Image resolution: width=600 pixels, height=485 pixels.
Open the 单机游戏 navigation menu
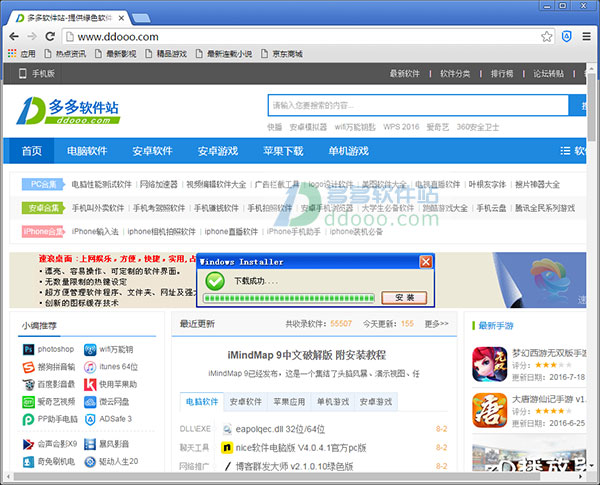(x=348, y=151)
